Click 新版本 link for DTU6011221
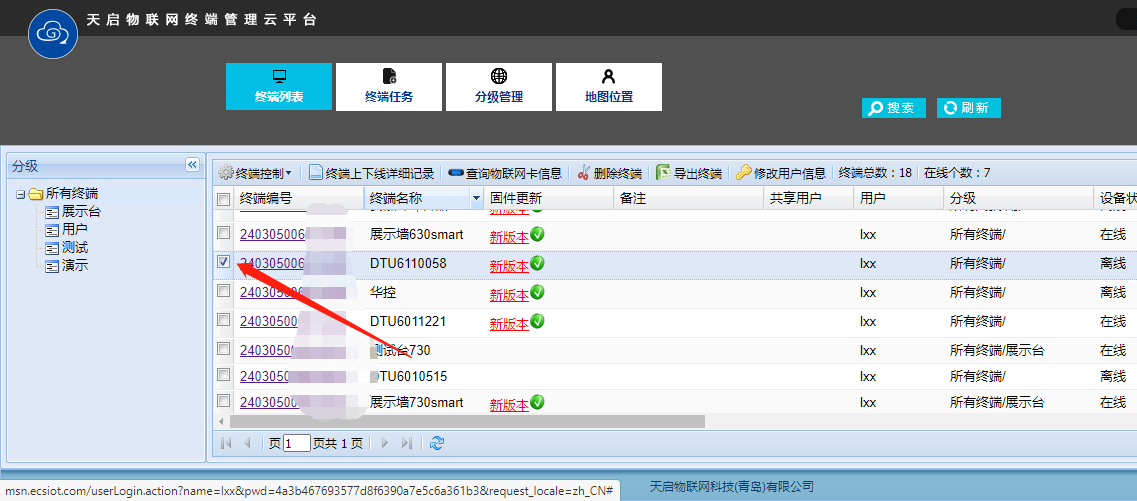The width and height of the screenshot is (1137, 501). 509,324
